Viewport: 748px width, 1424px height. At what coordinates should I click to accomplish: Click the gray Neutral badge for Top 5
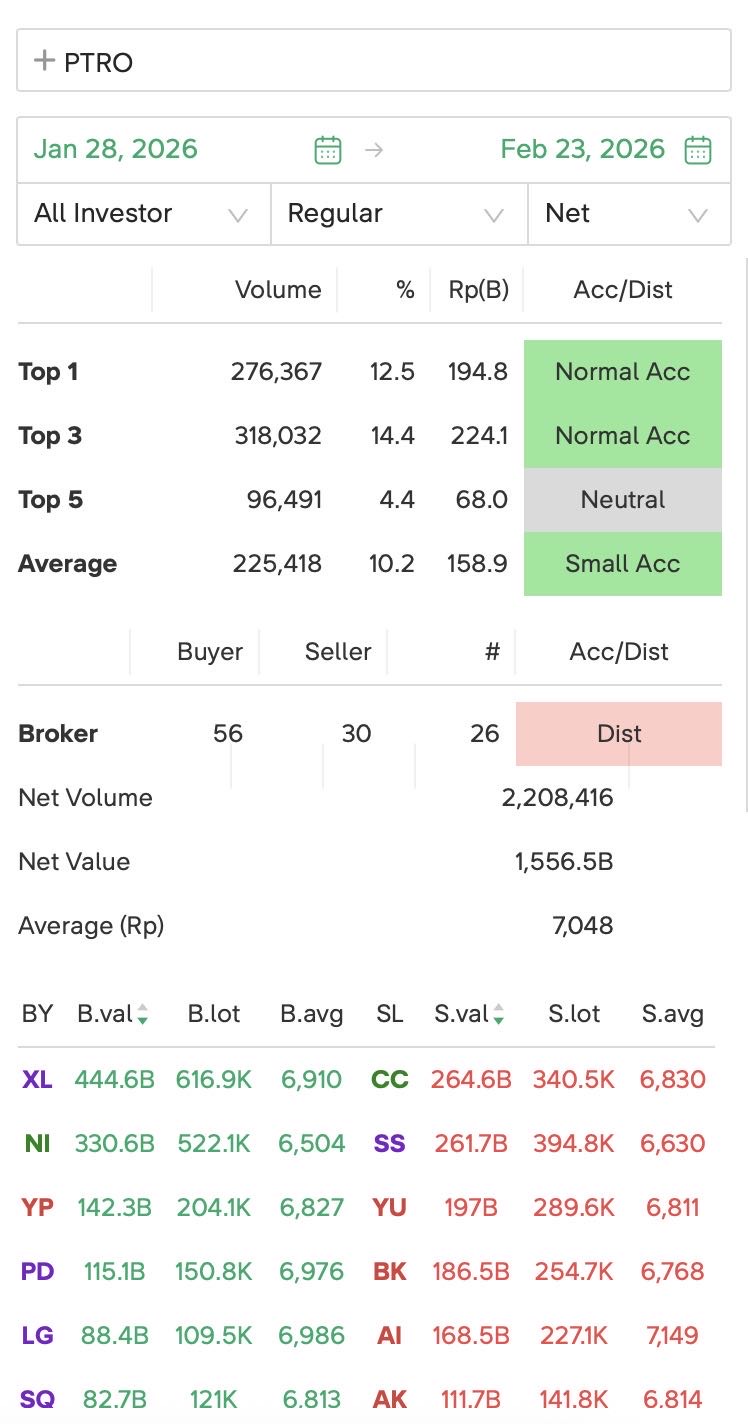click(622, 500)
